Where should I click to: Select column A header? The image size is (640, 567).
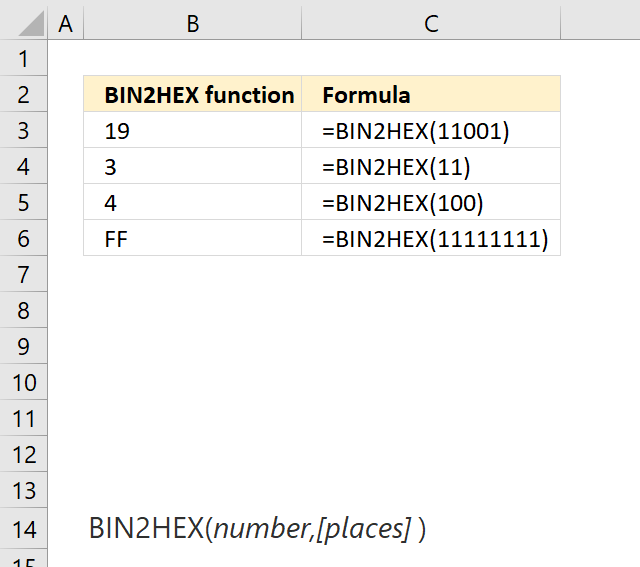point(66,23)
